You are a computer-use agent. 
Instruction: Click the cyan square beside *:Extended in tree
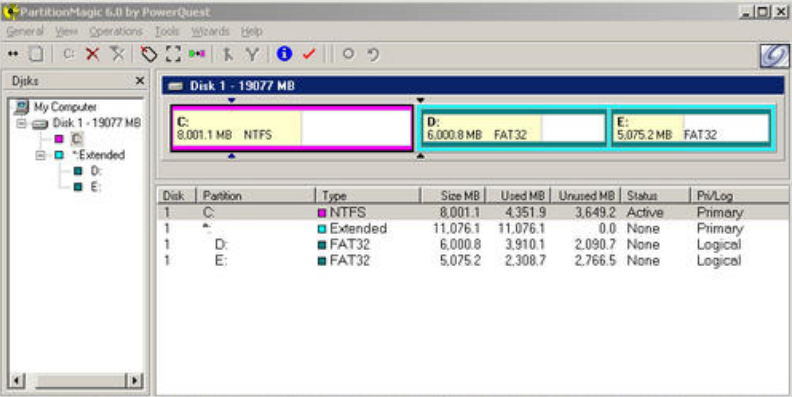tap(59, 155)
